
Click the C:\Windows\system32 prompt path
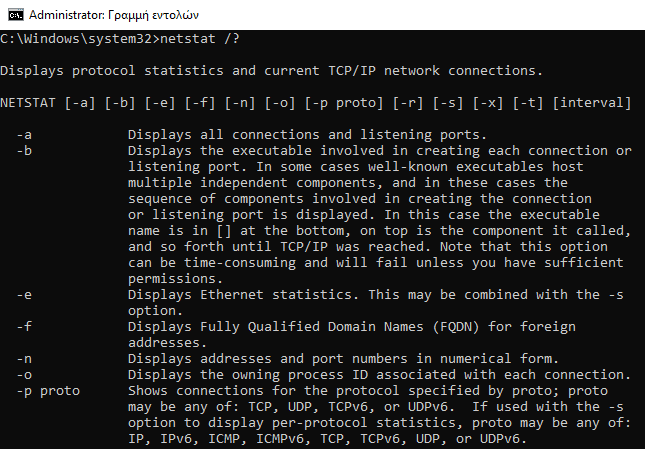tap(76, 39)
